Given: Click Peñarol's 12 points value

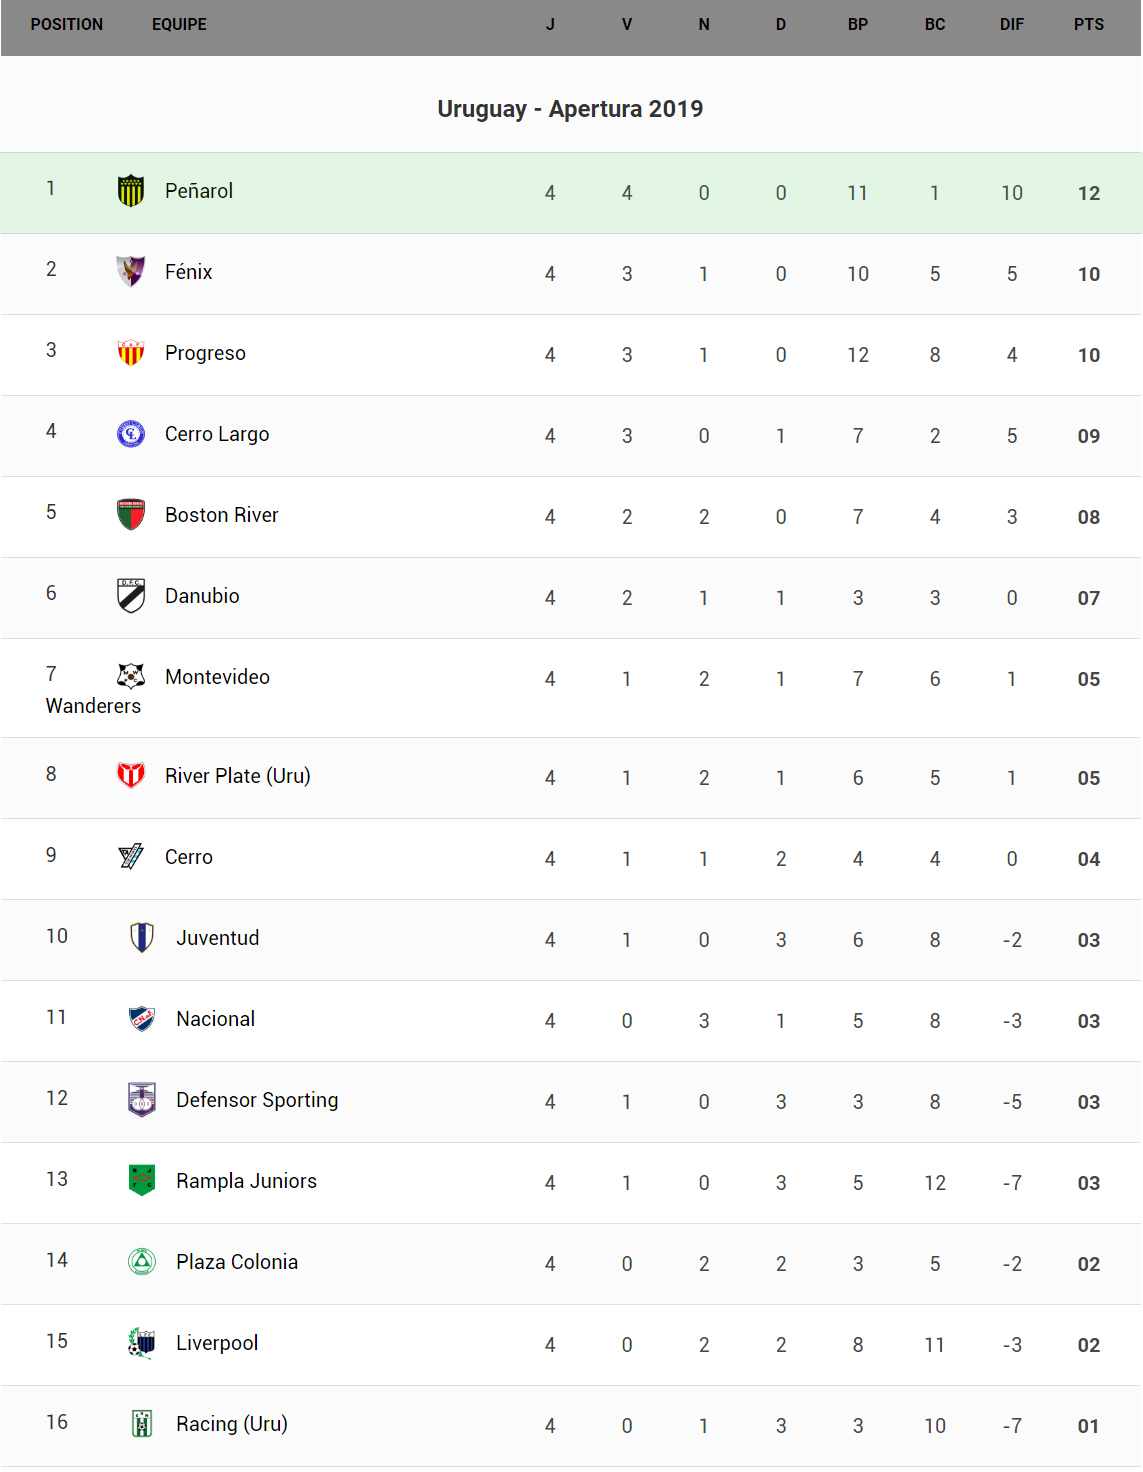Looking at the screenshot, I should pyautogui.click(x=1088, y=193).
